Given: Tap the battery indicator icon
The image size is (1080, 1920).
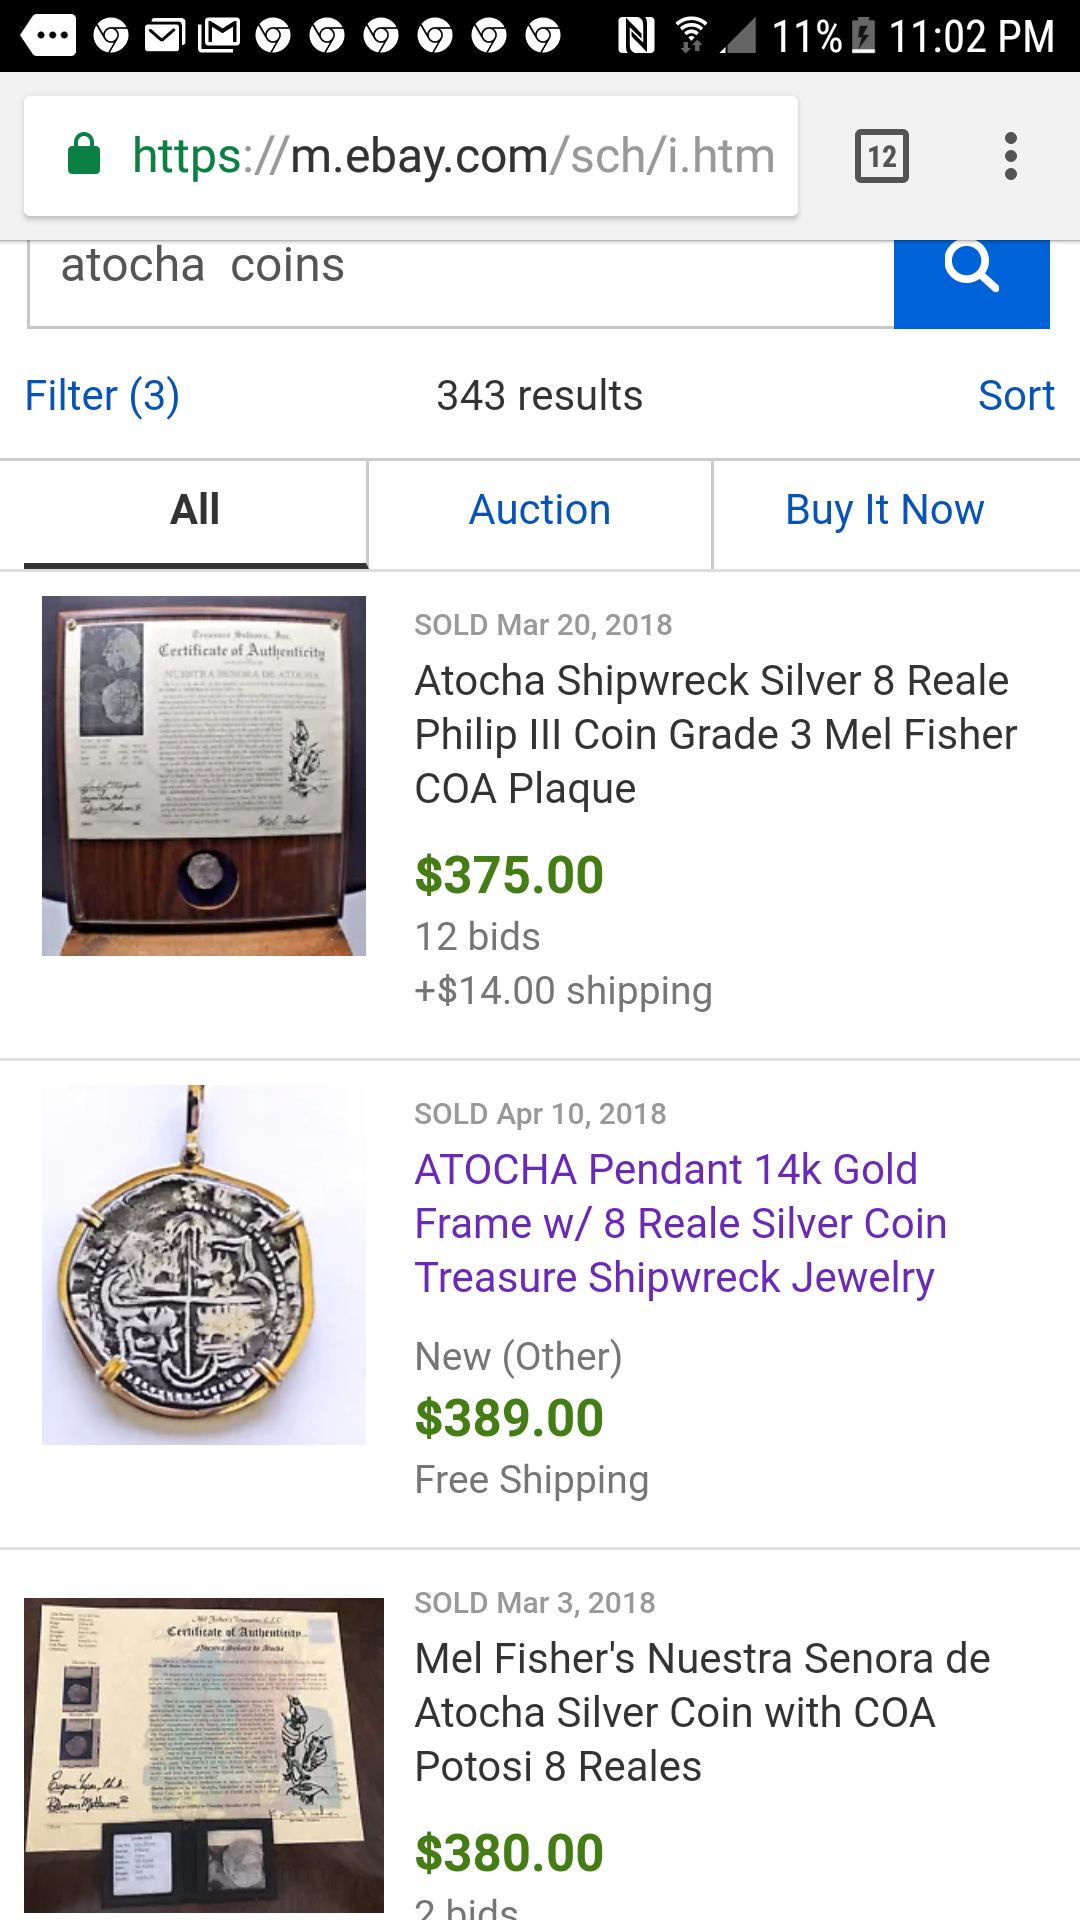Looking at the screenshot, I should (x=863, y=36).
